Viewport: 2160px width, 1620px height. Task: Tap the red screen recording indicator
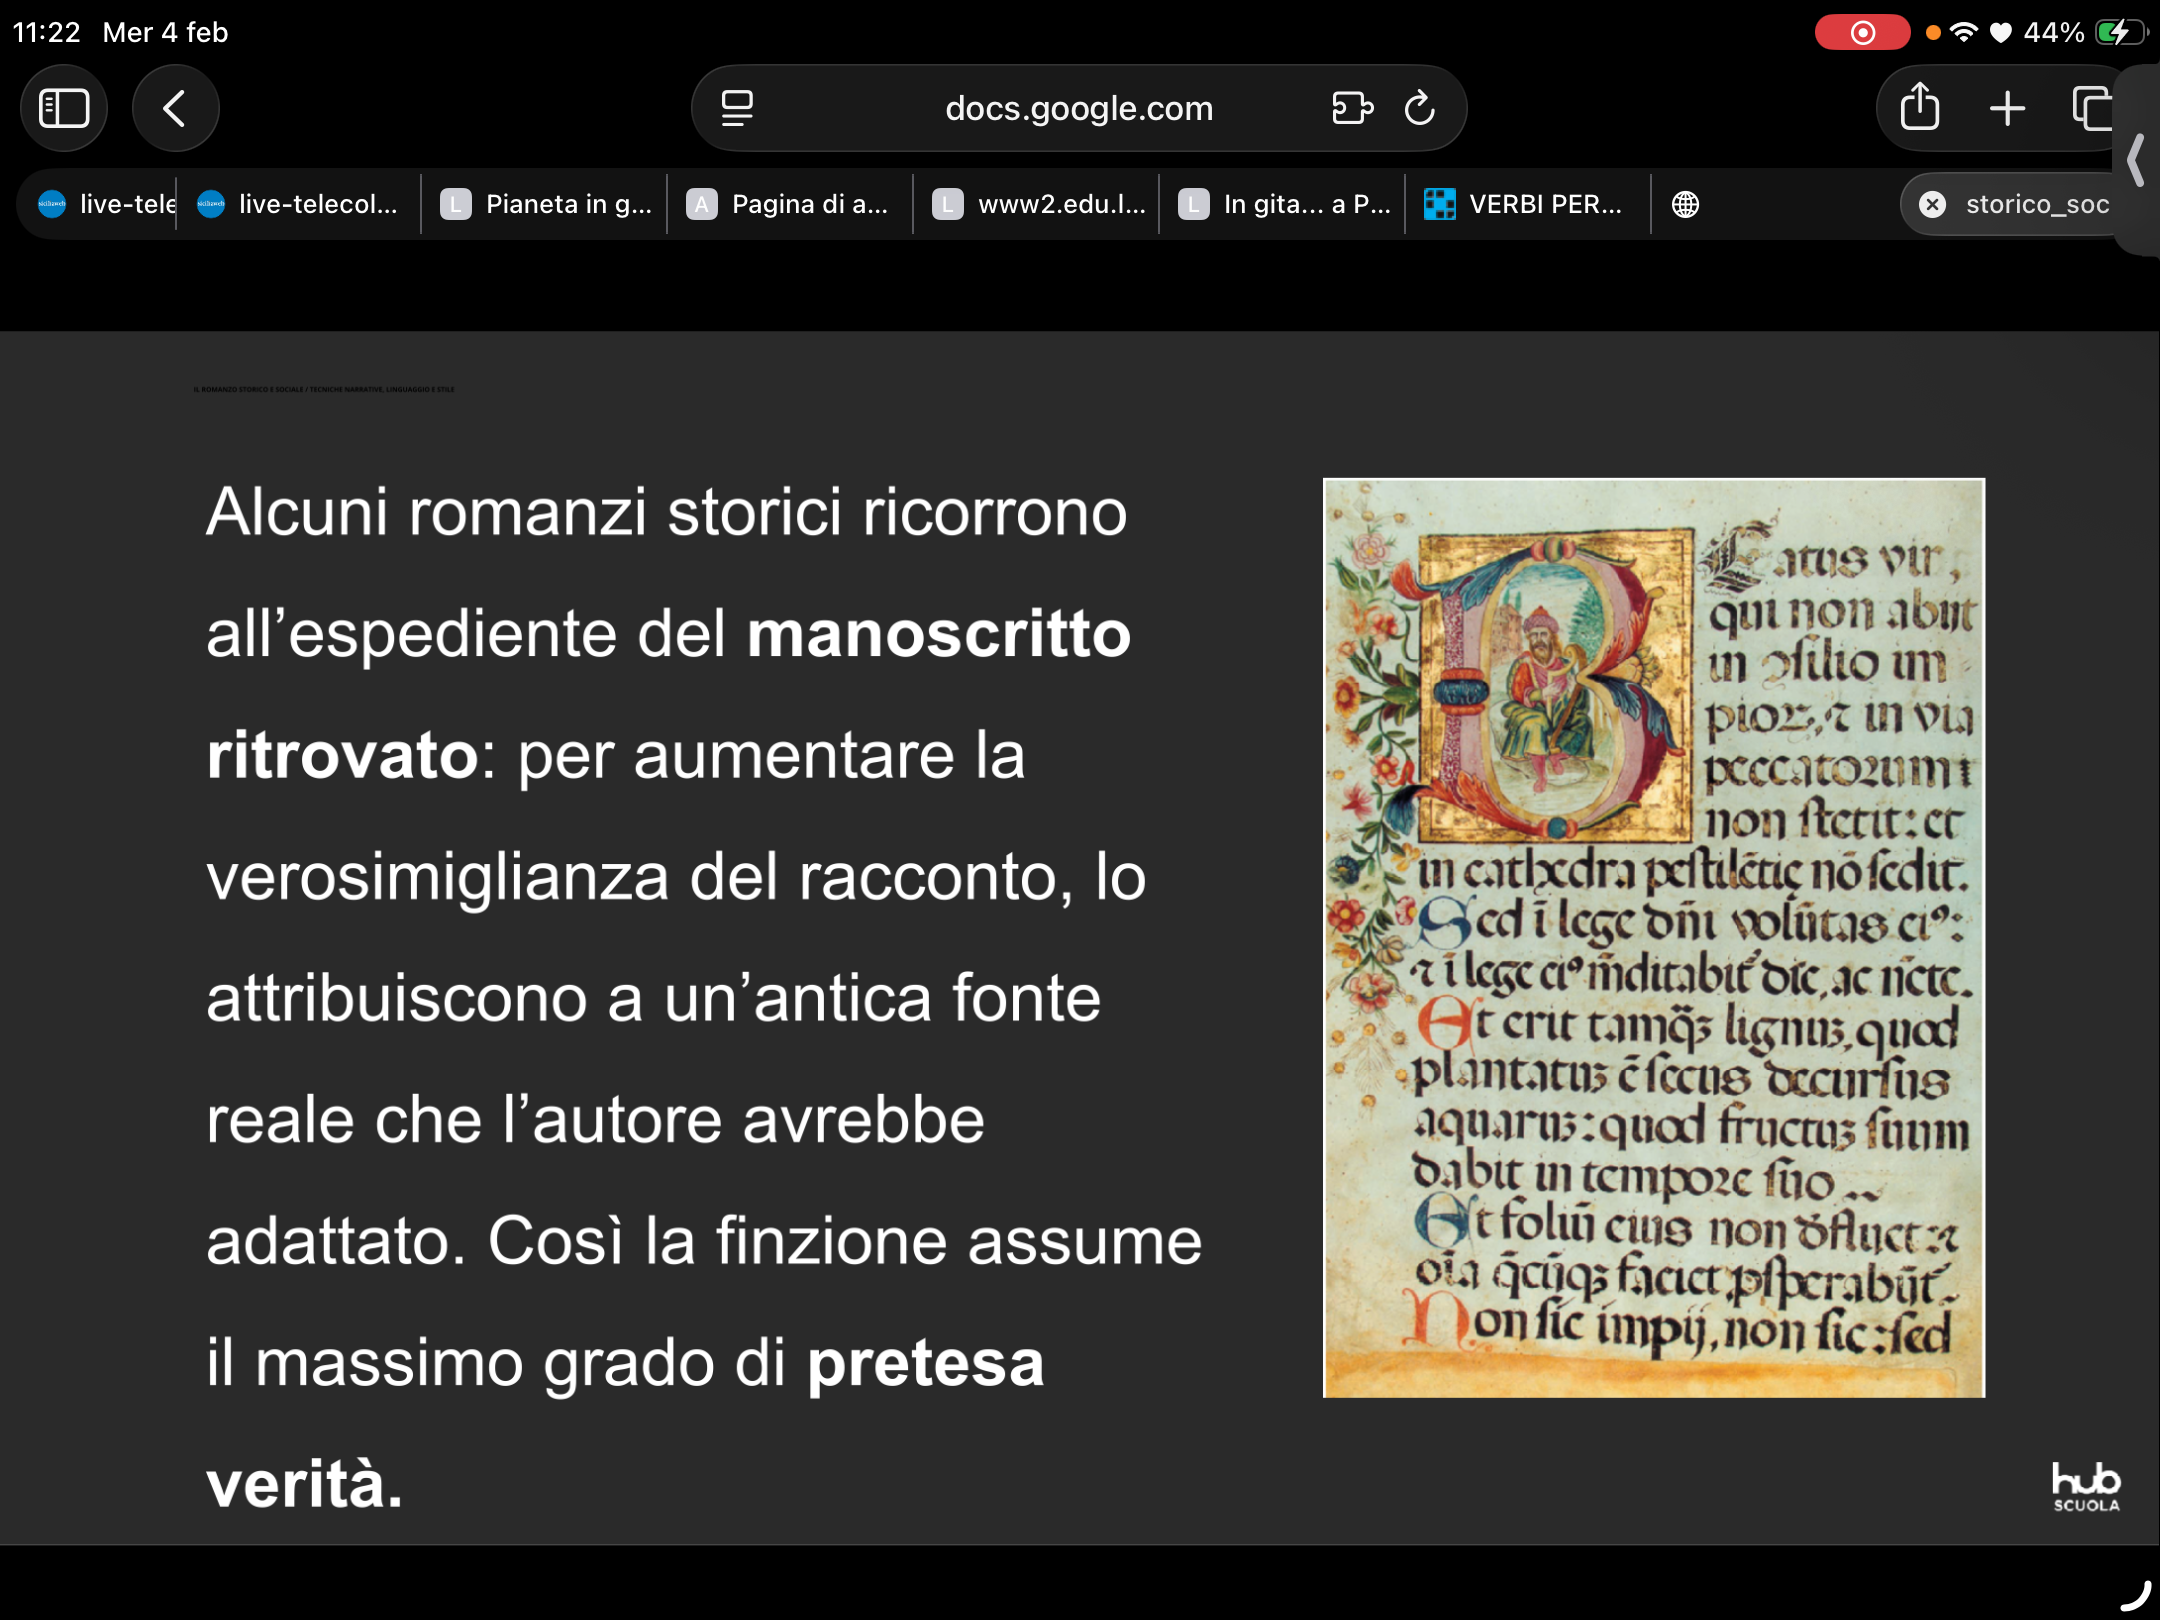[1861, 32]
